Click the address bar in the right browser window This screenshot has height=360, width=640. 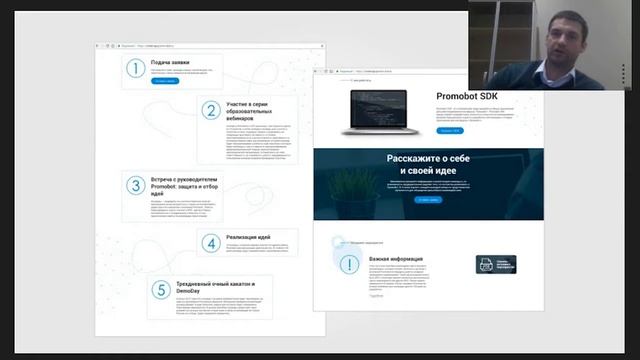pos(400,71)
